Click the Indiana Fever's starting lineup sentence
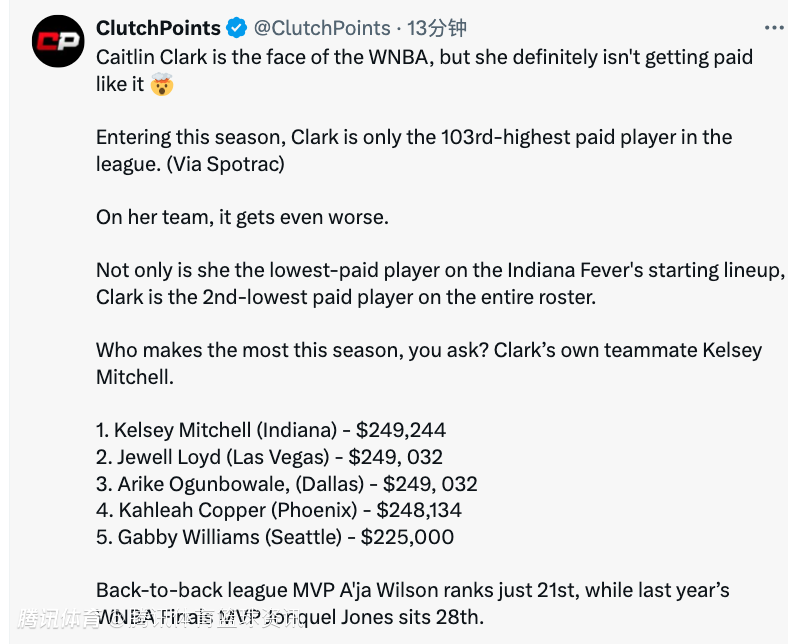 [441, 284]
